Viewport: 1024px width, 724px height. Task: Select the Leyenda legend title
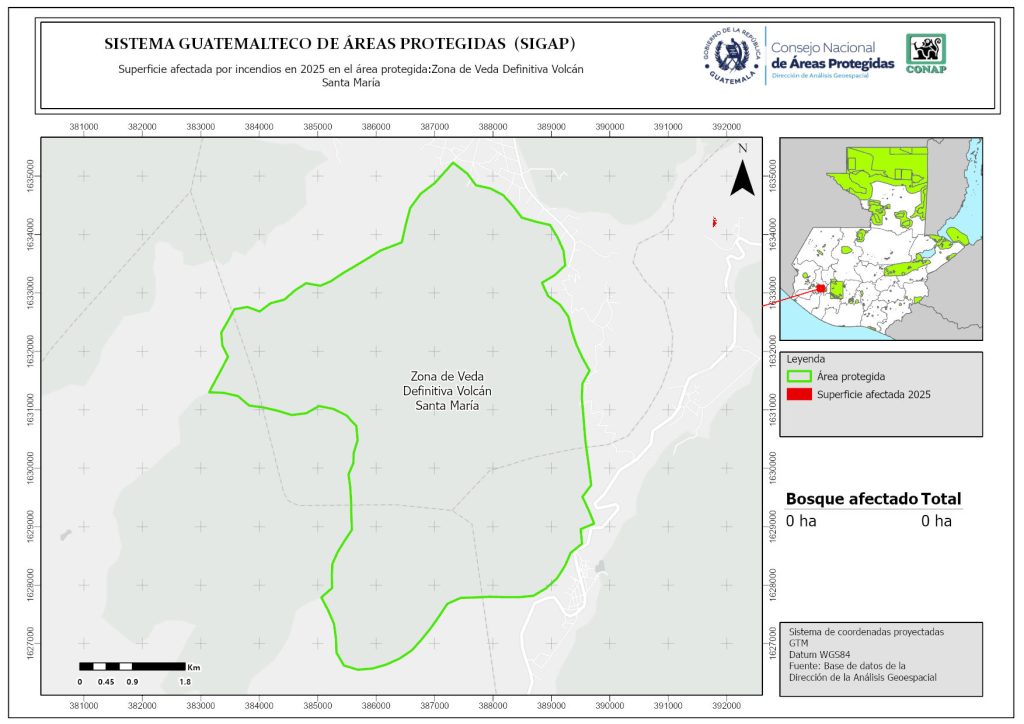pyautogui.click(x=807, y=358)
